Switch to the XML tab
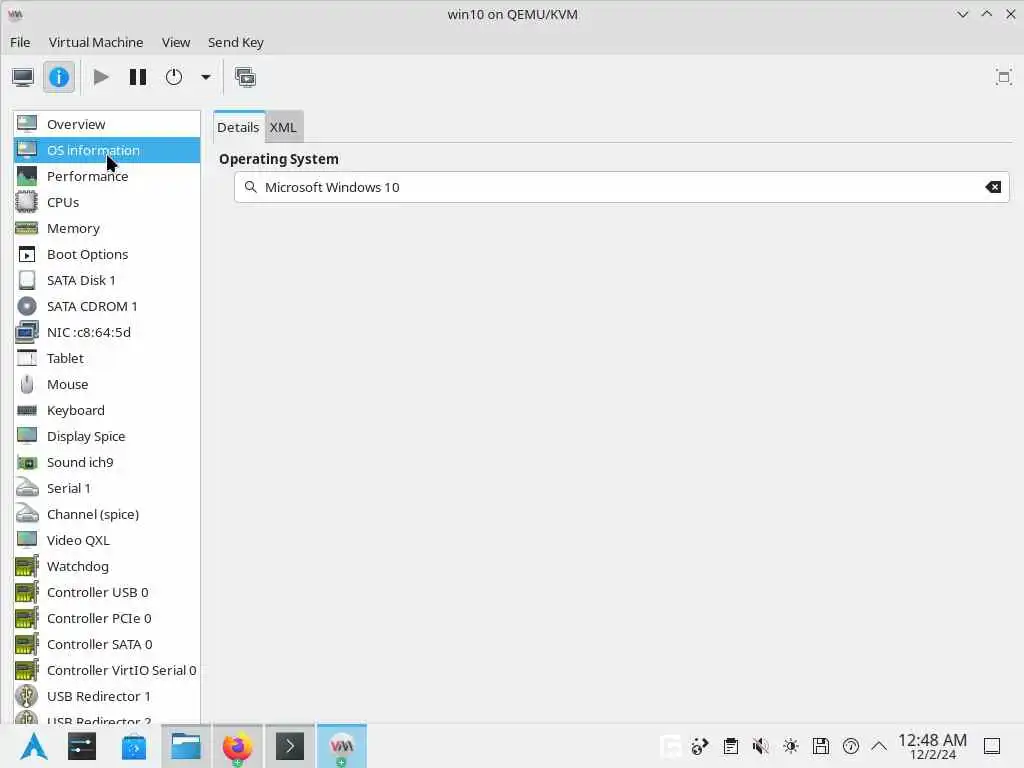 point(283,127)
